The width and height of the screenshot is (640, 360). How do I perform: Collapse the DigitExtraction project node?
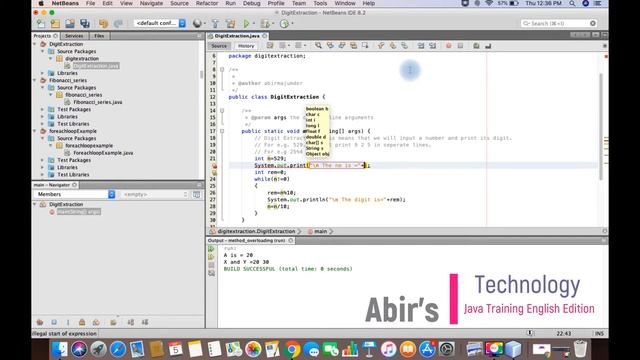tap(35, 44)
